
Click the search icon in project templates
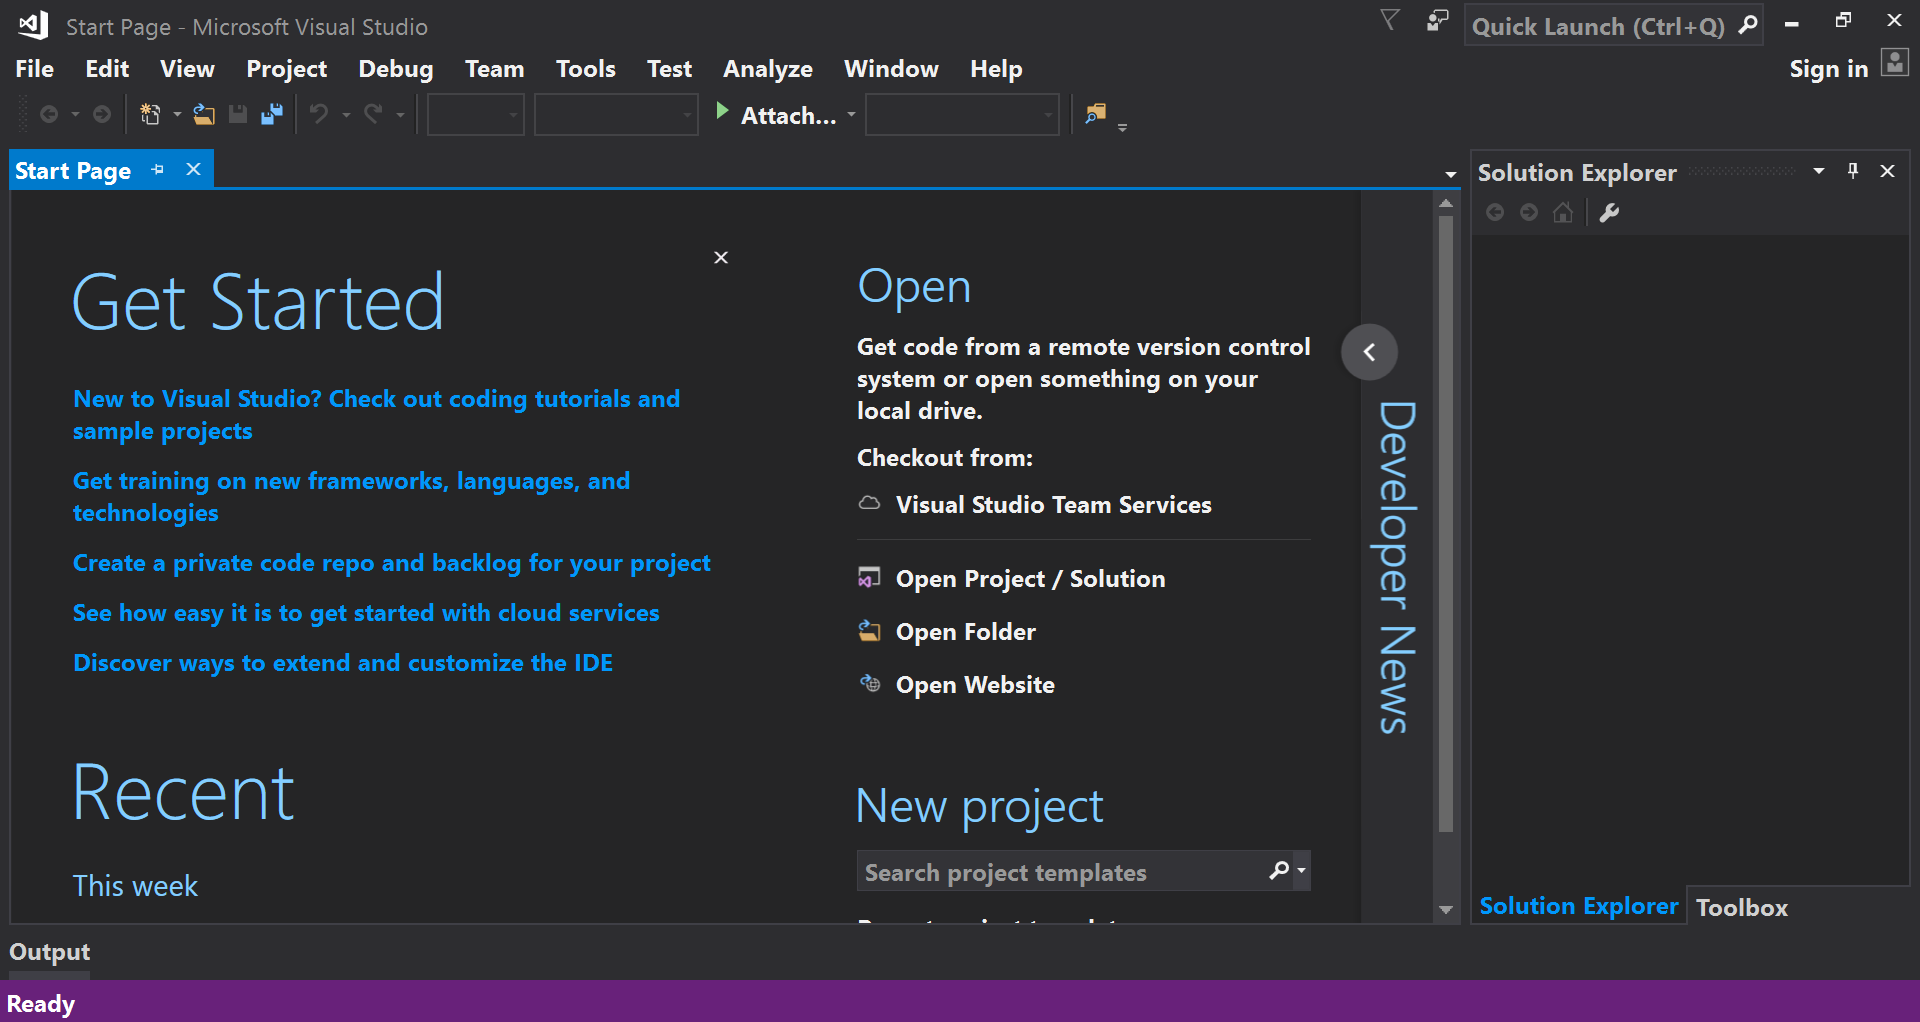point(1279,871)
